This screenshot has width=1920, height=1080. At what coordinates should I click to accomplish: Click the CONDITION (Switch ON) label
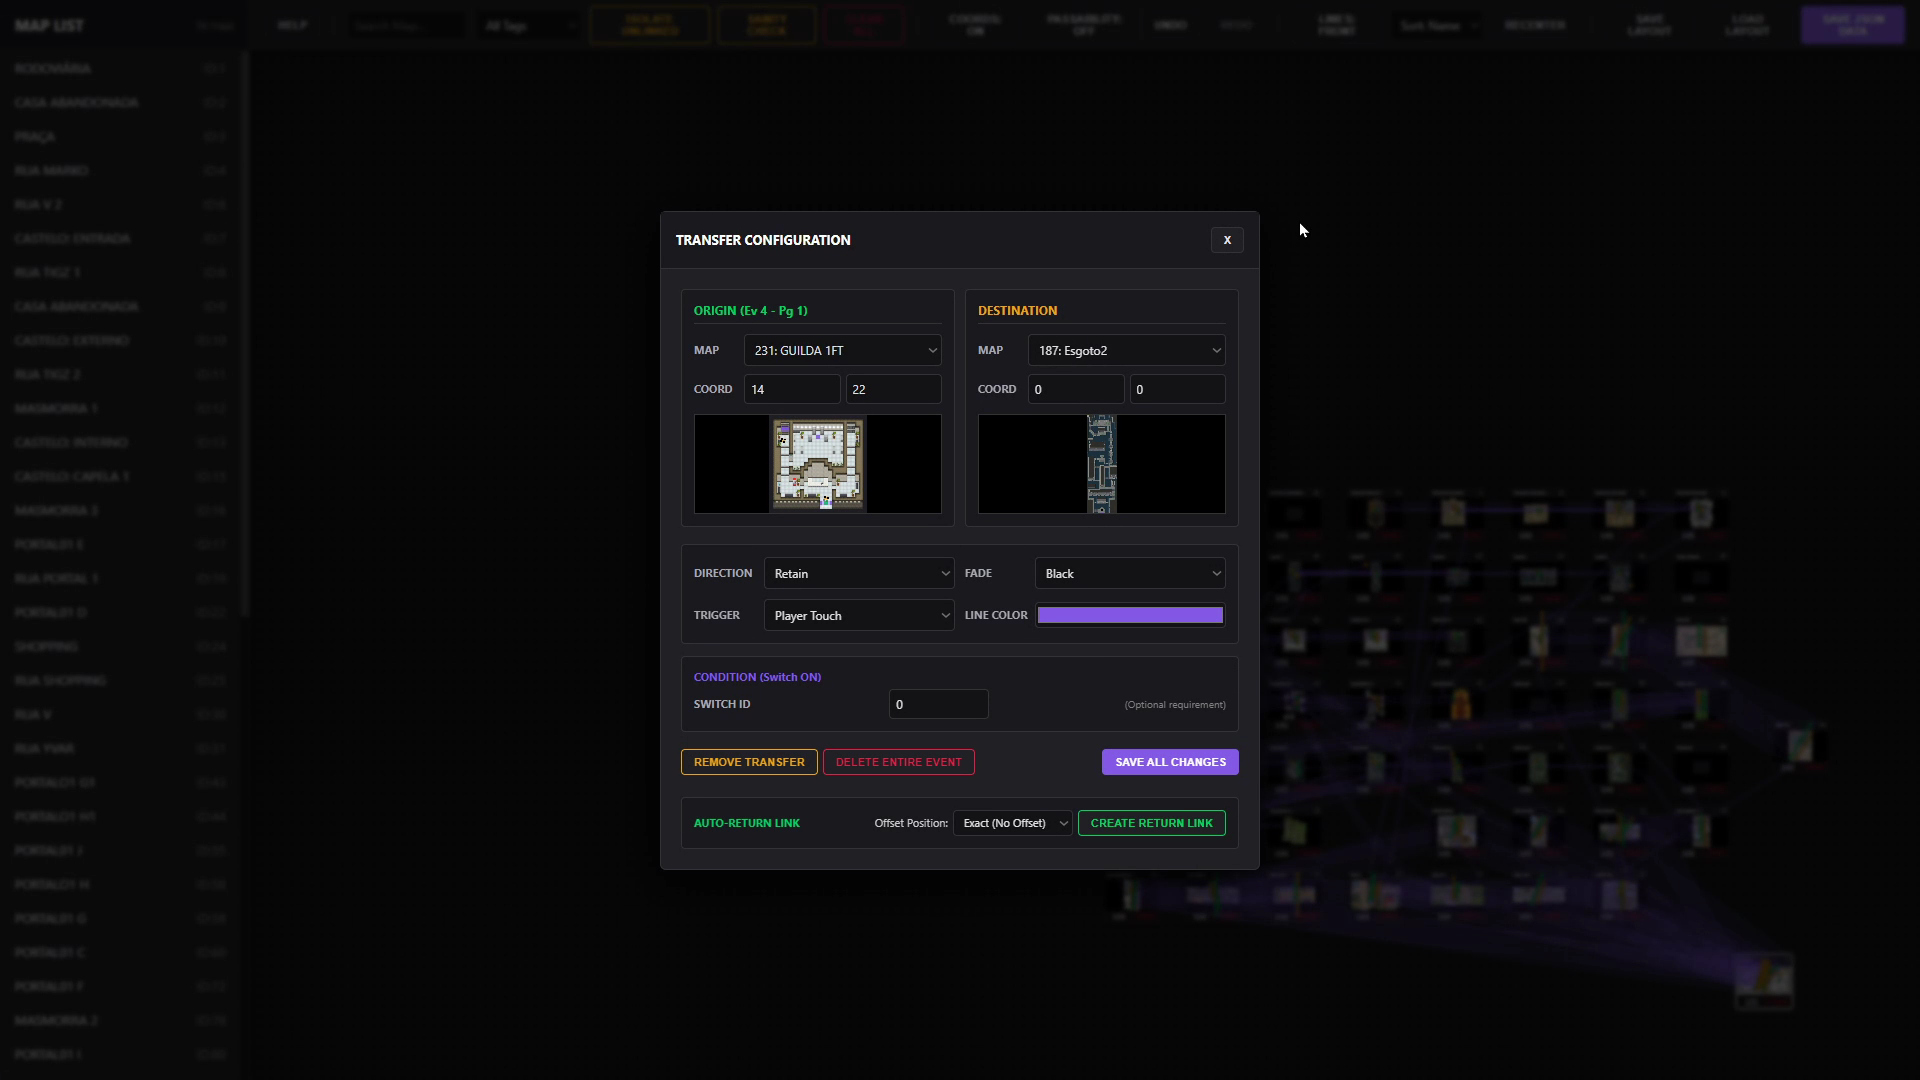[757, 677]
